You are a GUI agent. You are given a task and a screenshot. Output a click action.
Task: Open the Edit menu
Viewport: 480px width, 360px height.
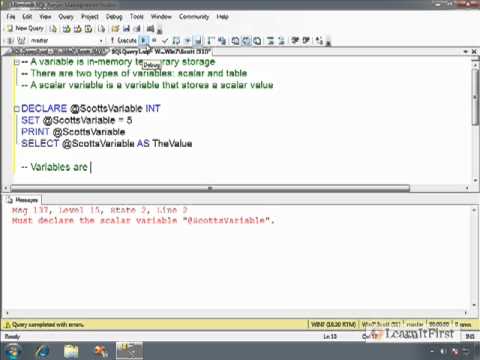[27, 17]
